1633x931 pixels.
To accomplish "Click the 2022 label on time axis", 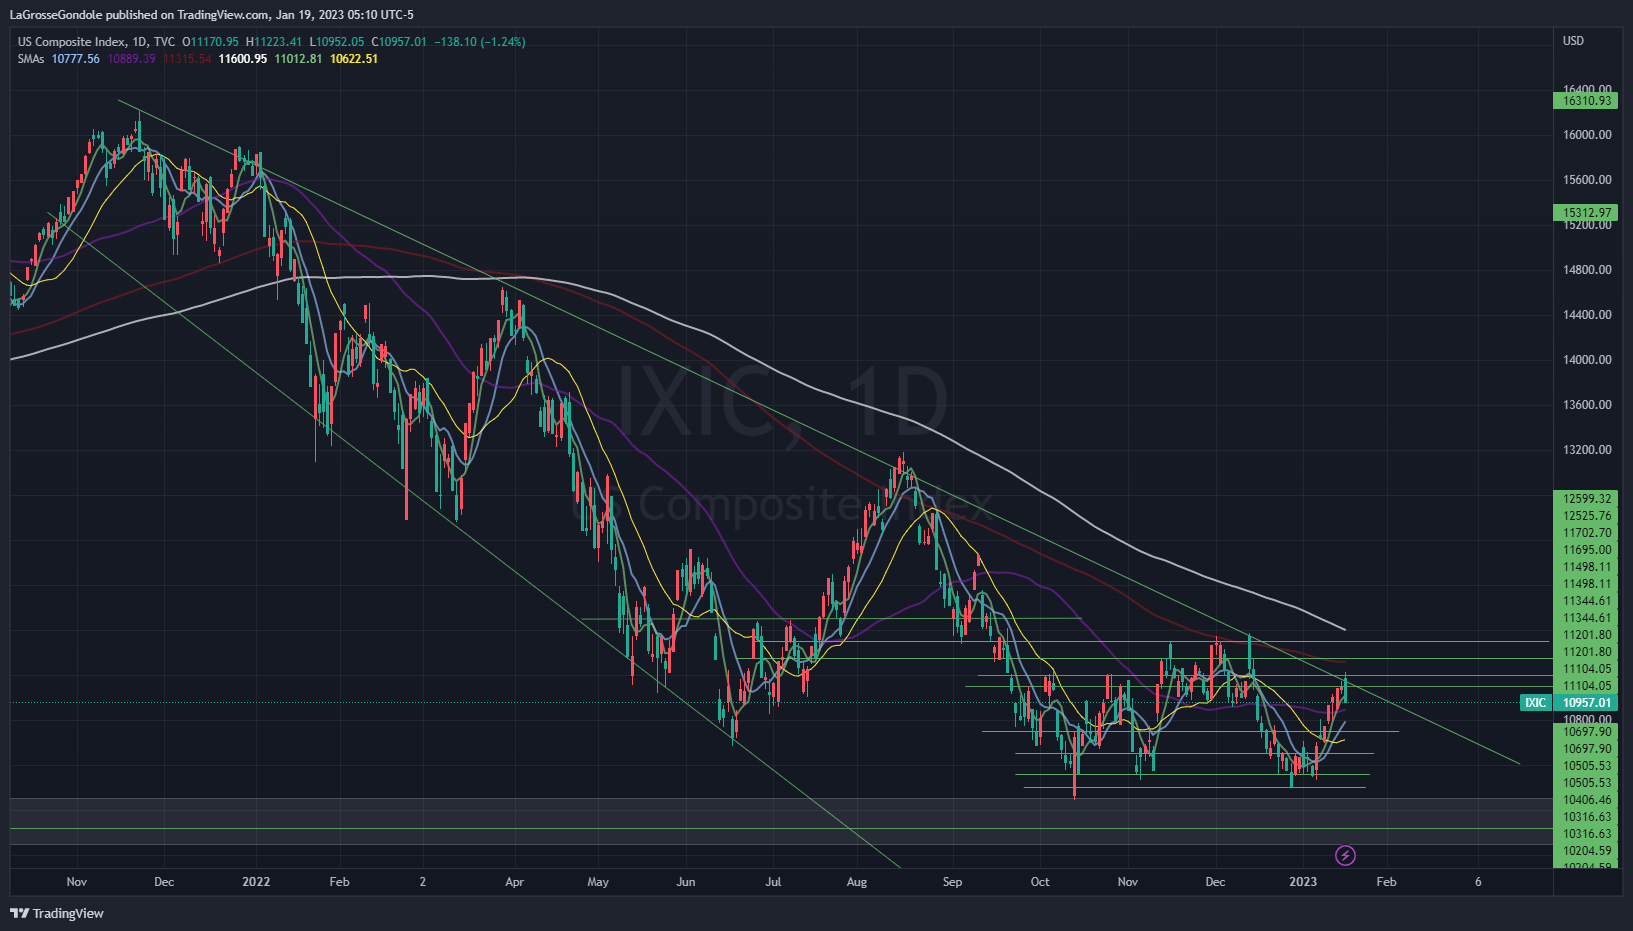I will pyautogui.click(x=256, y=882).
